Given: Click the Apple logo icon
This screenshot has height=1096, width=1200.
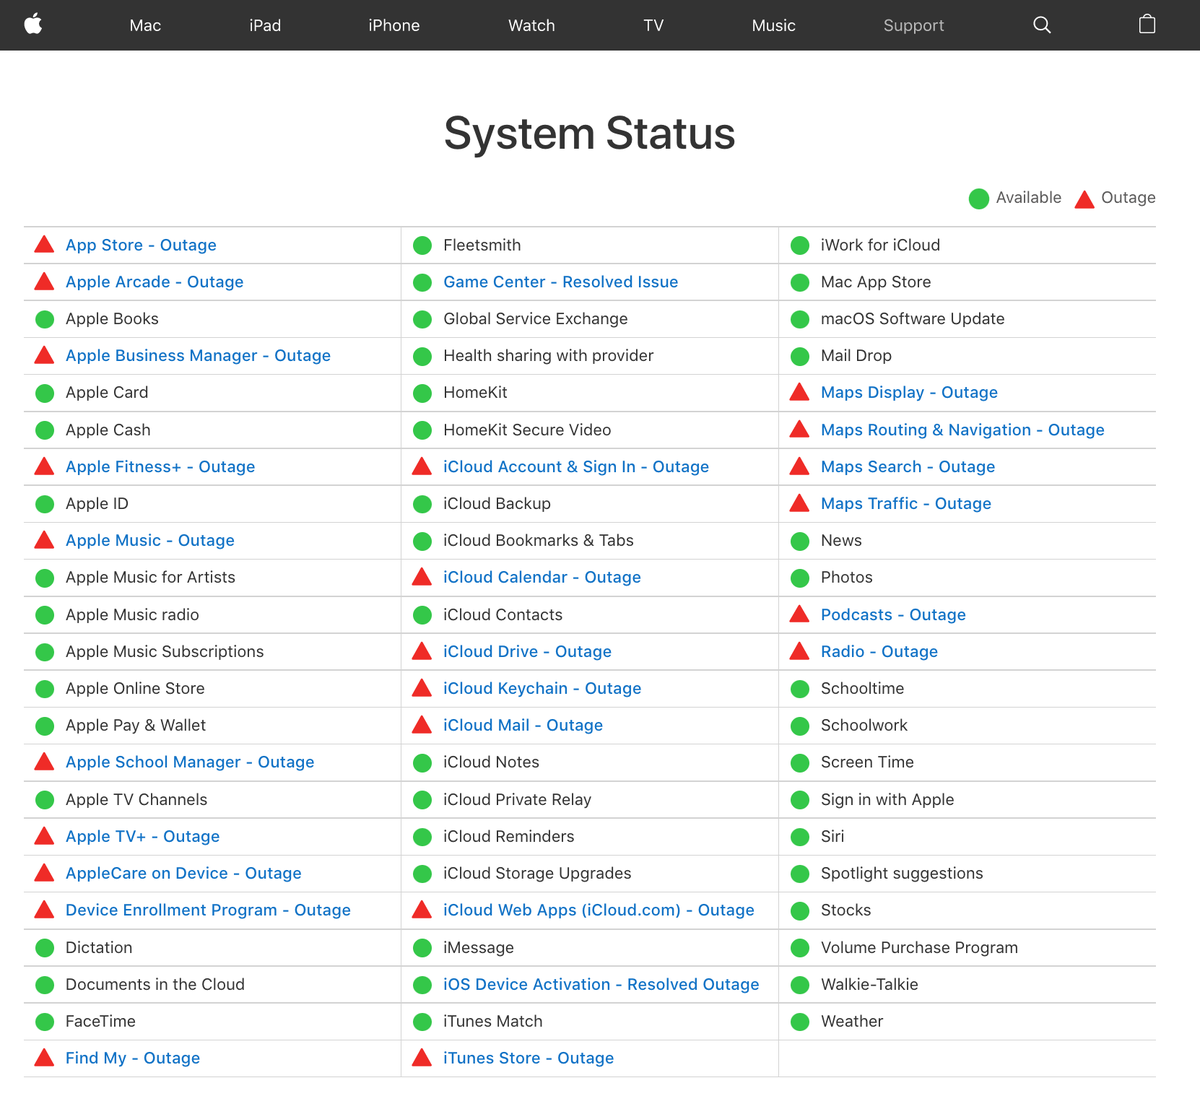Looking at the screenshot, I should pyautogui.click(x=33, y=24).
